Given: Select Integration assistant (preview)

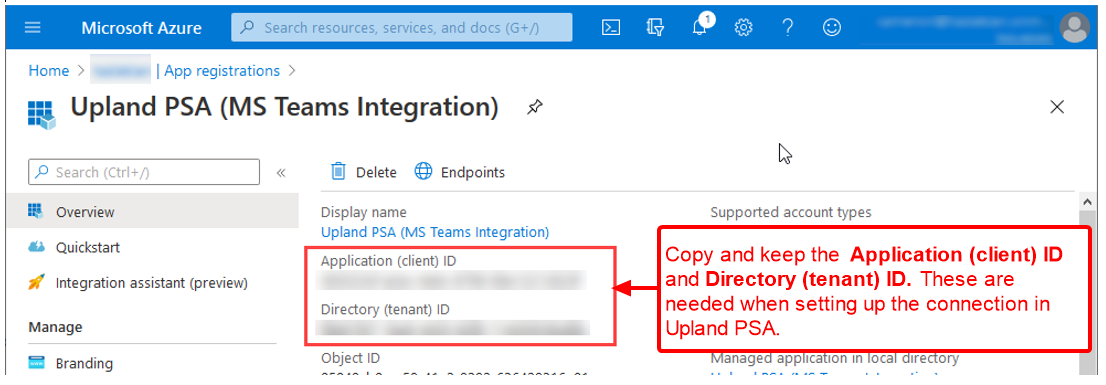Looking at the screenshot, I should pos(152,283).
